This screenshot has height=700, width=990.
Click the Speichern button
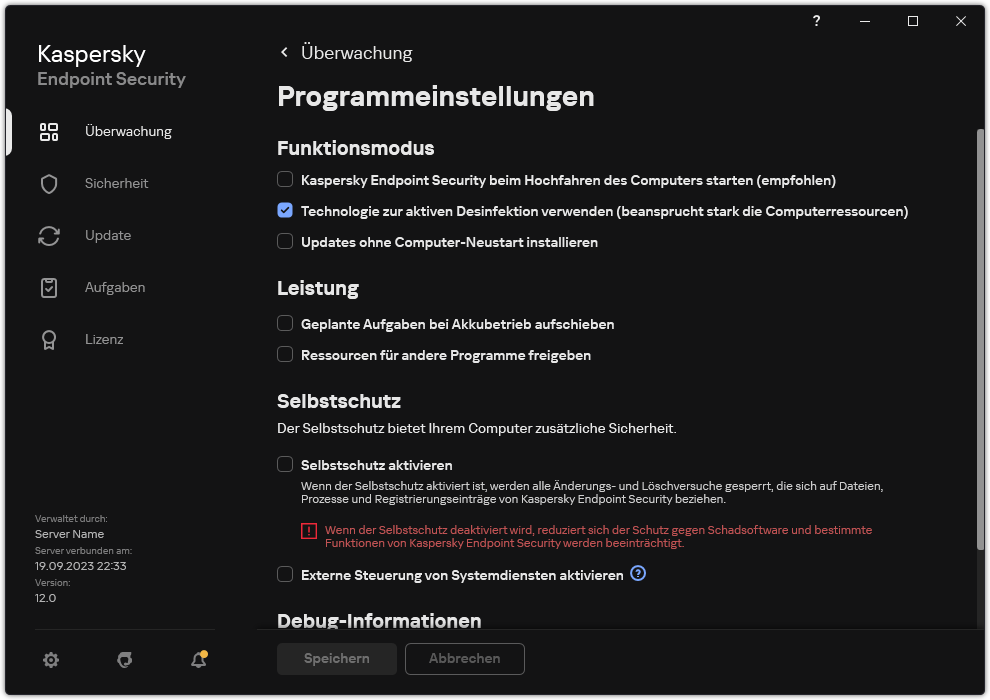[336, 659]
